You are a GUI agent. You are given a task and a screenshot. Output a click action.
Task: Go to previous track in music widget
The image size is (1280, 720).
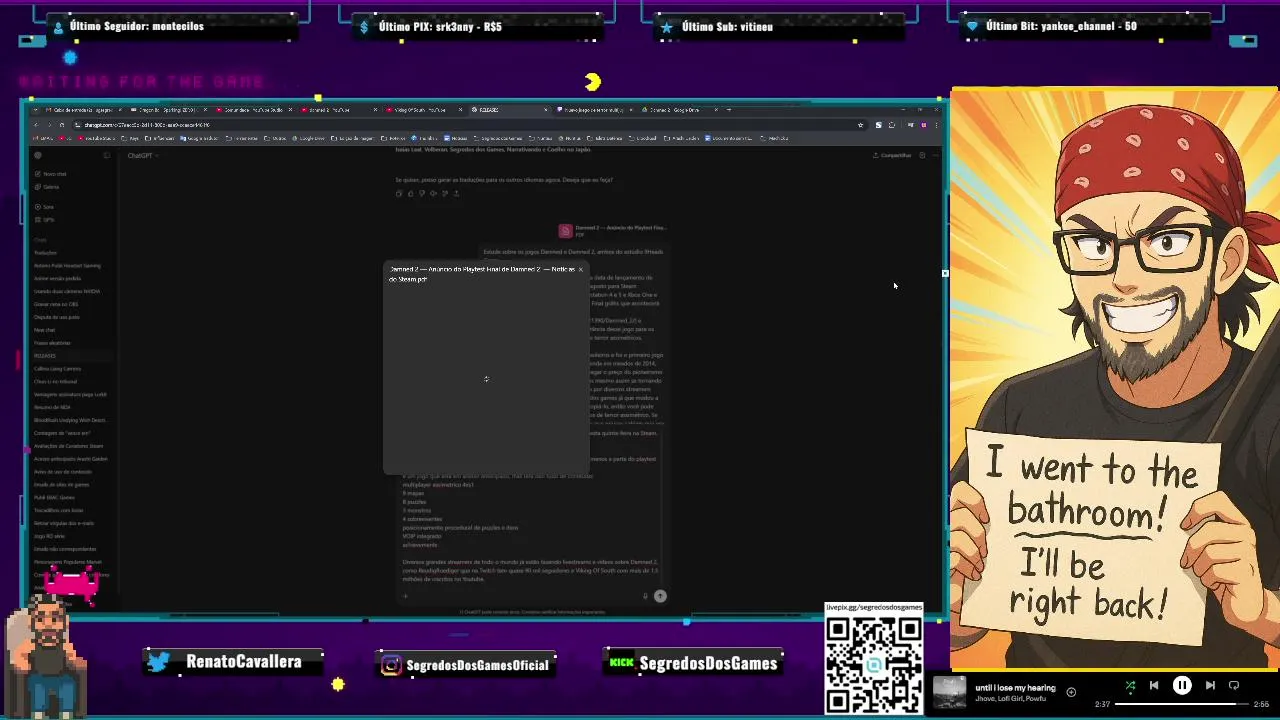coord(1154,685)
